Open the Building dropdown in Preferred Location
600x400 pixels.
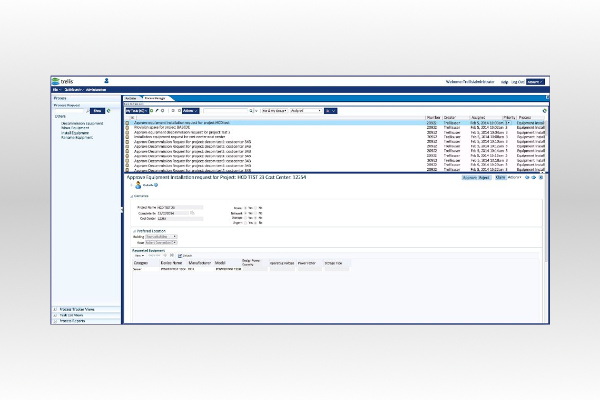tap(161, 237)
